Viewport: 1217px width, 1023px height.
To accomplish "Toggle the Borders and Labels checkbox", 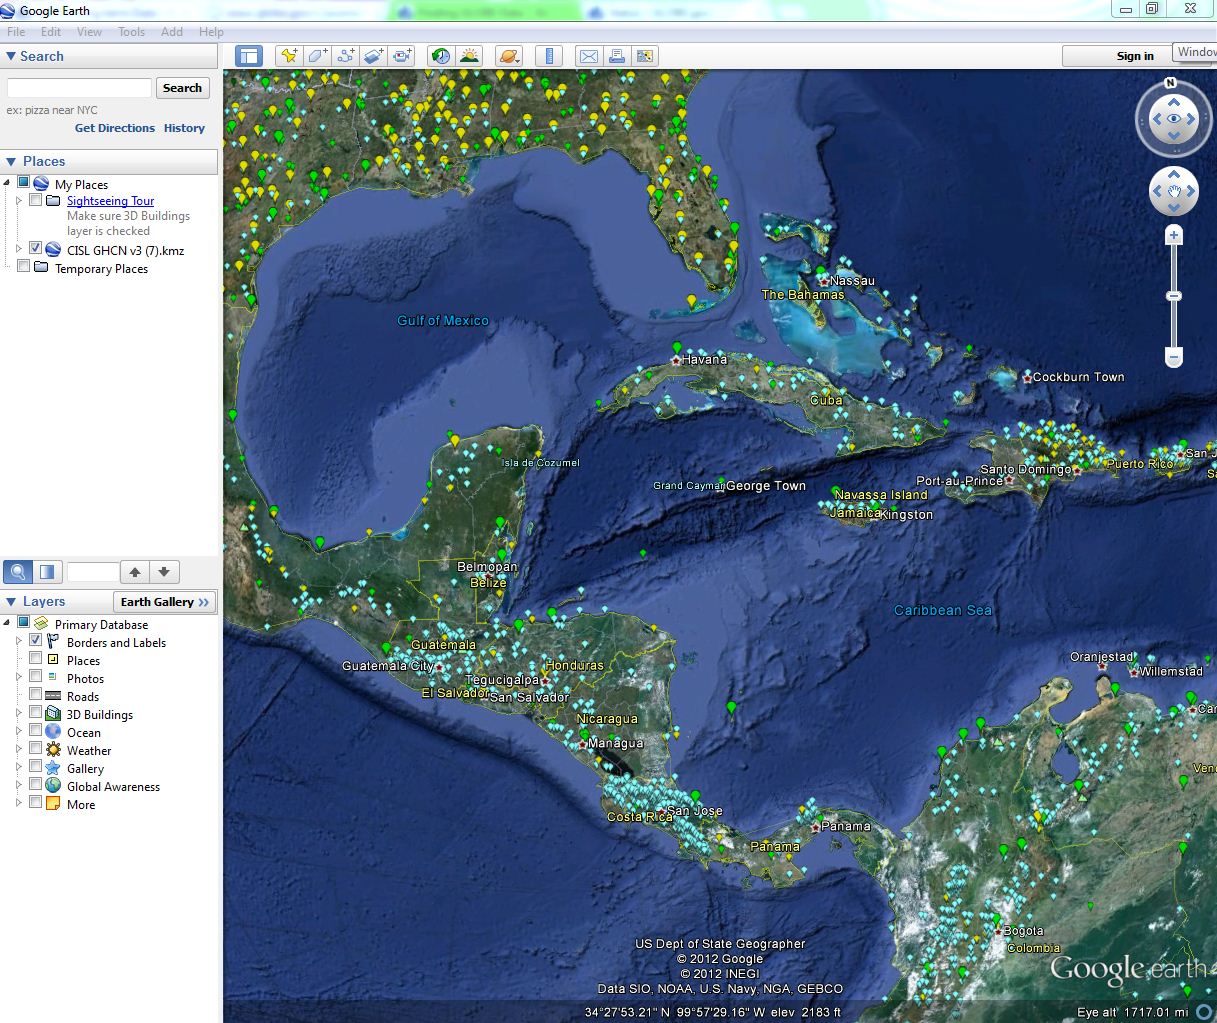I will (x=36, y=640).
